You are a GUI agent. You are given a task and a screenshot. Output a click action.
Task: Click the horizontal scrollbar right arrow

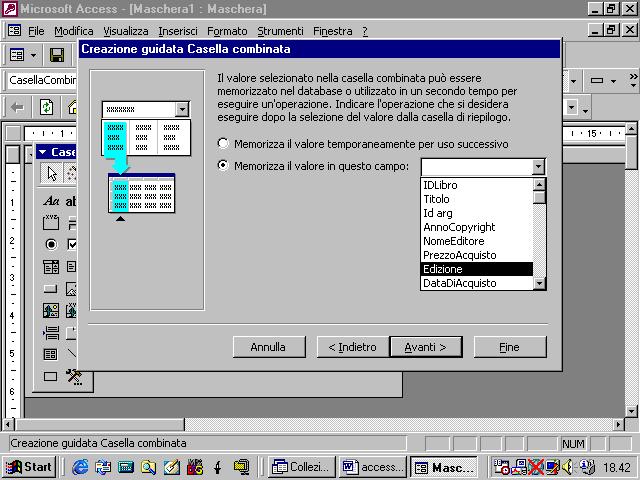pos(619,424)
